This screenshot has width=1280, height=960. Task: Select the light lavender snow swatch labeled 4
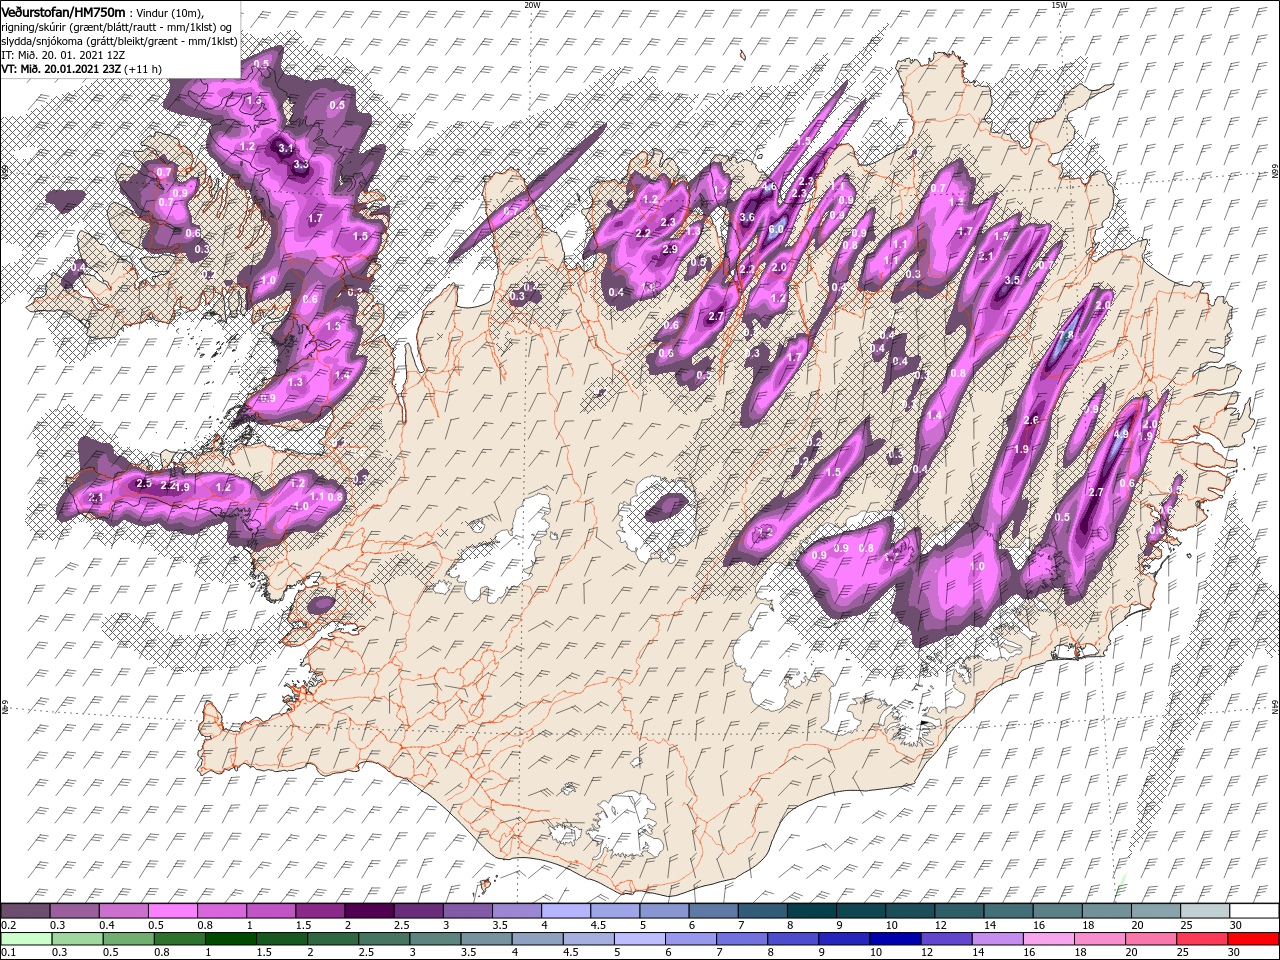(566, 911)
